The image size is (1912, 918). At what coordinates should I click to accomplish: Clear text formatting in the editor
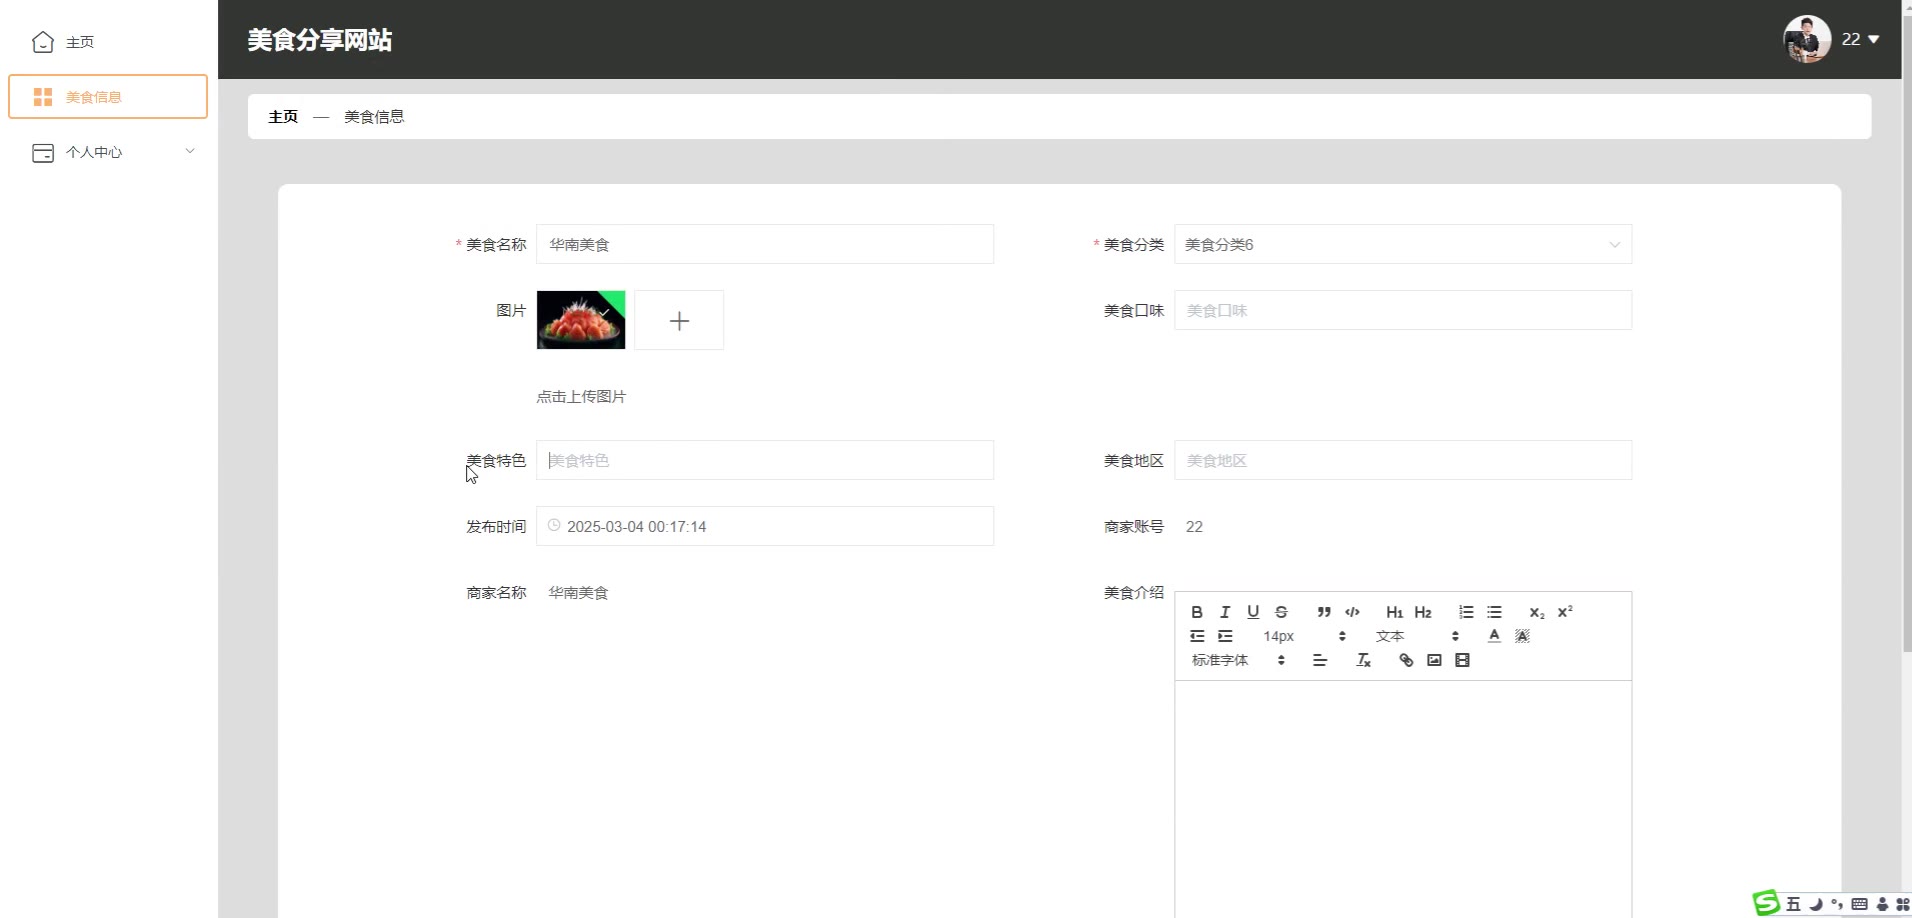coord(1363,660)
